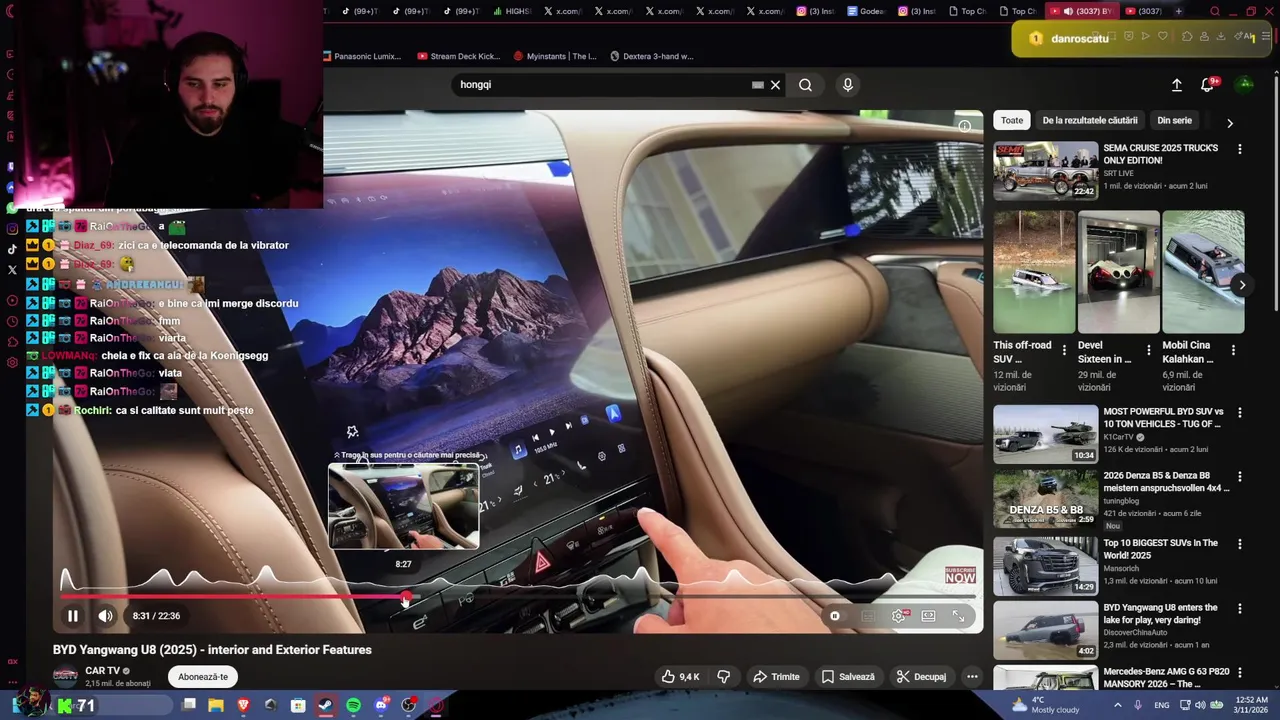The width and height of the screenshot is (1280, 720).
Task: Open the Myinstants bookmark
Action: [x=555, y=56]
